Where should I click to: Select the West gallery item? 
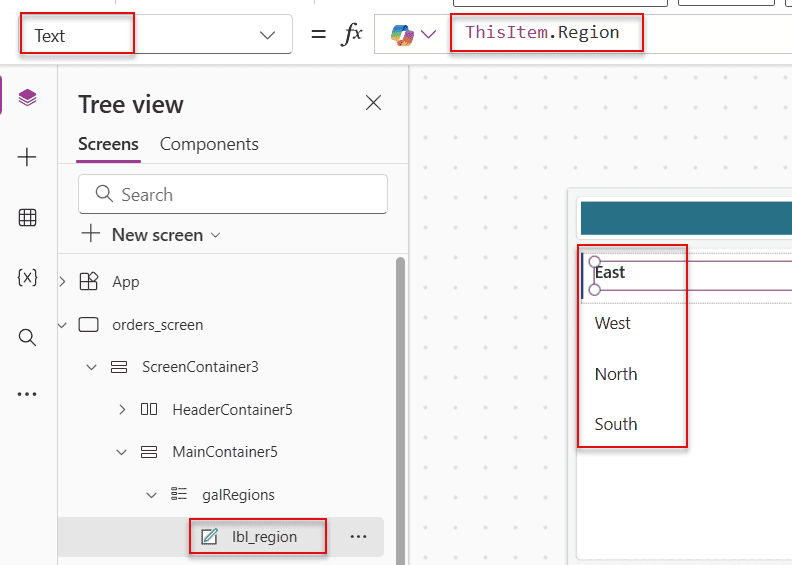(613, 323)
